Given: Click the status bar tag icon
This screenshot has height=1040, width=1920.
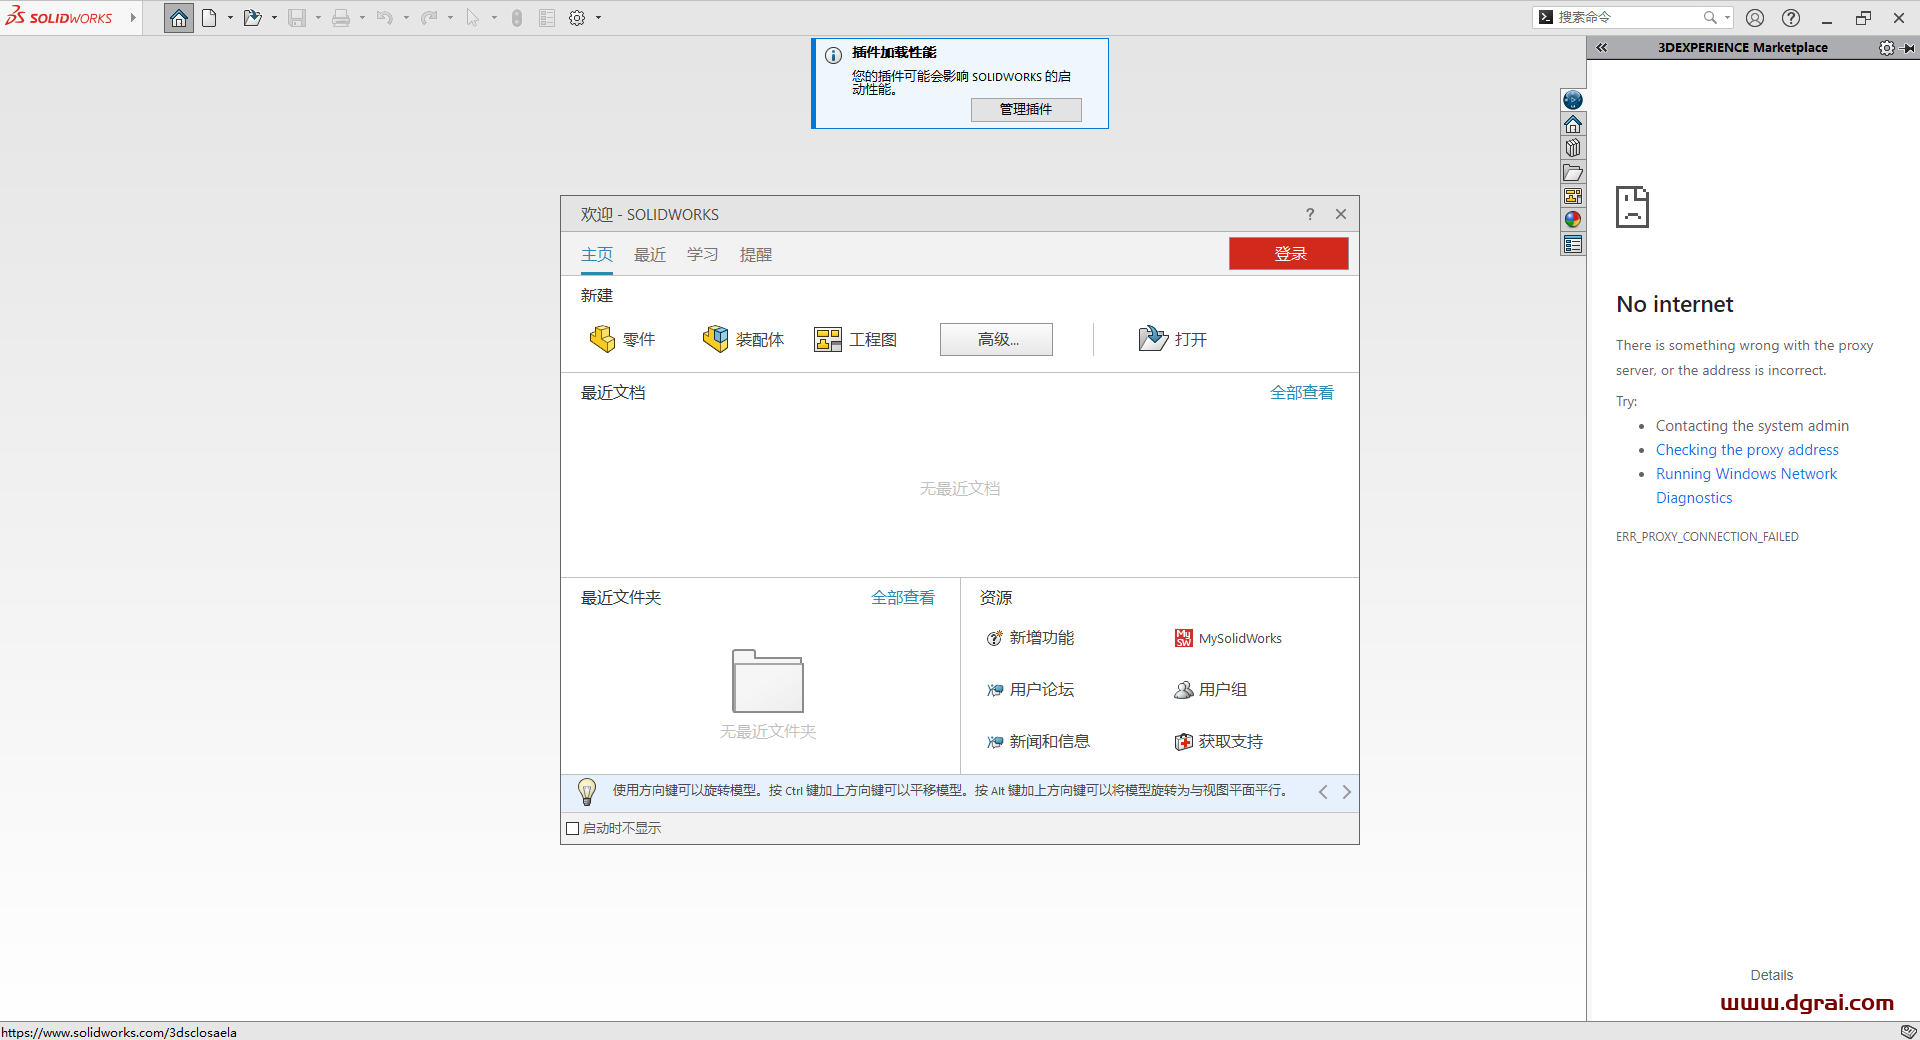Looking at the screenshot, I should (x=1908, y=1031).
